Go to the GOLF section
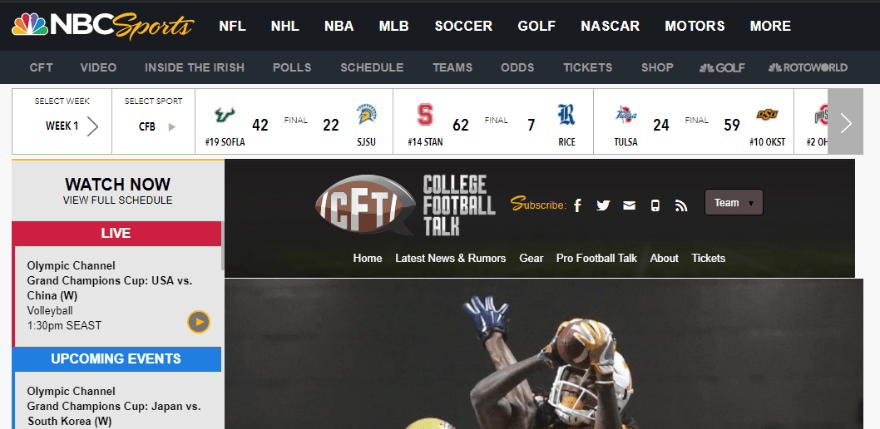Image resolution: width=880 pixels, height=429 pixels. point(537,26)
